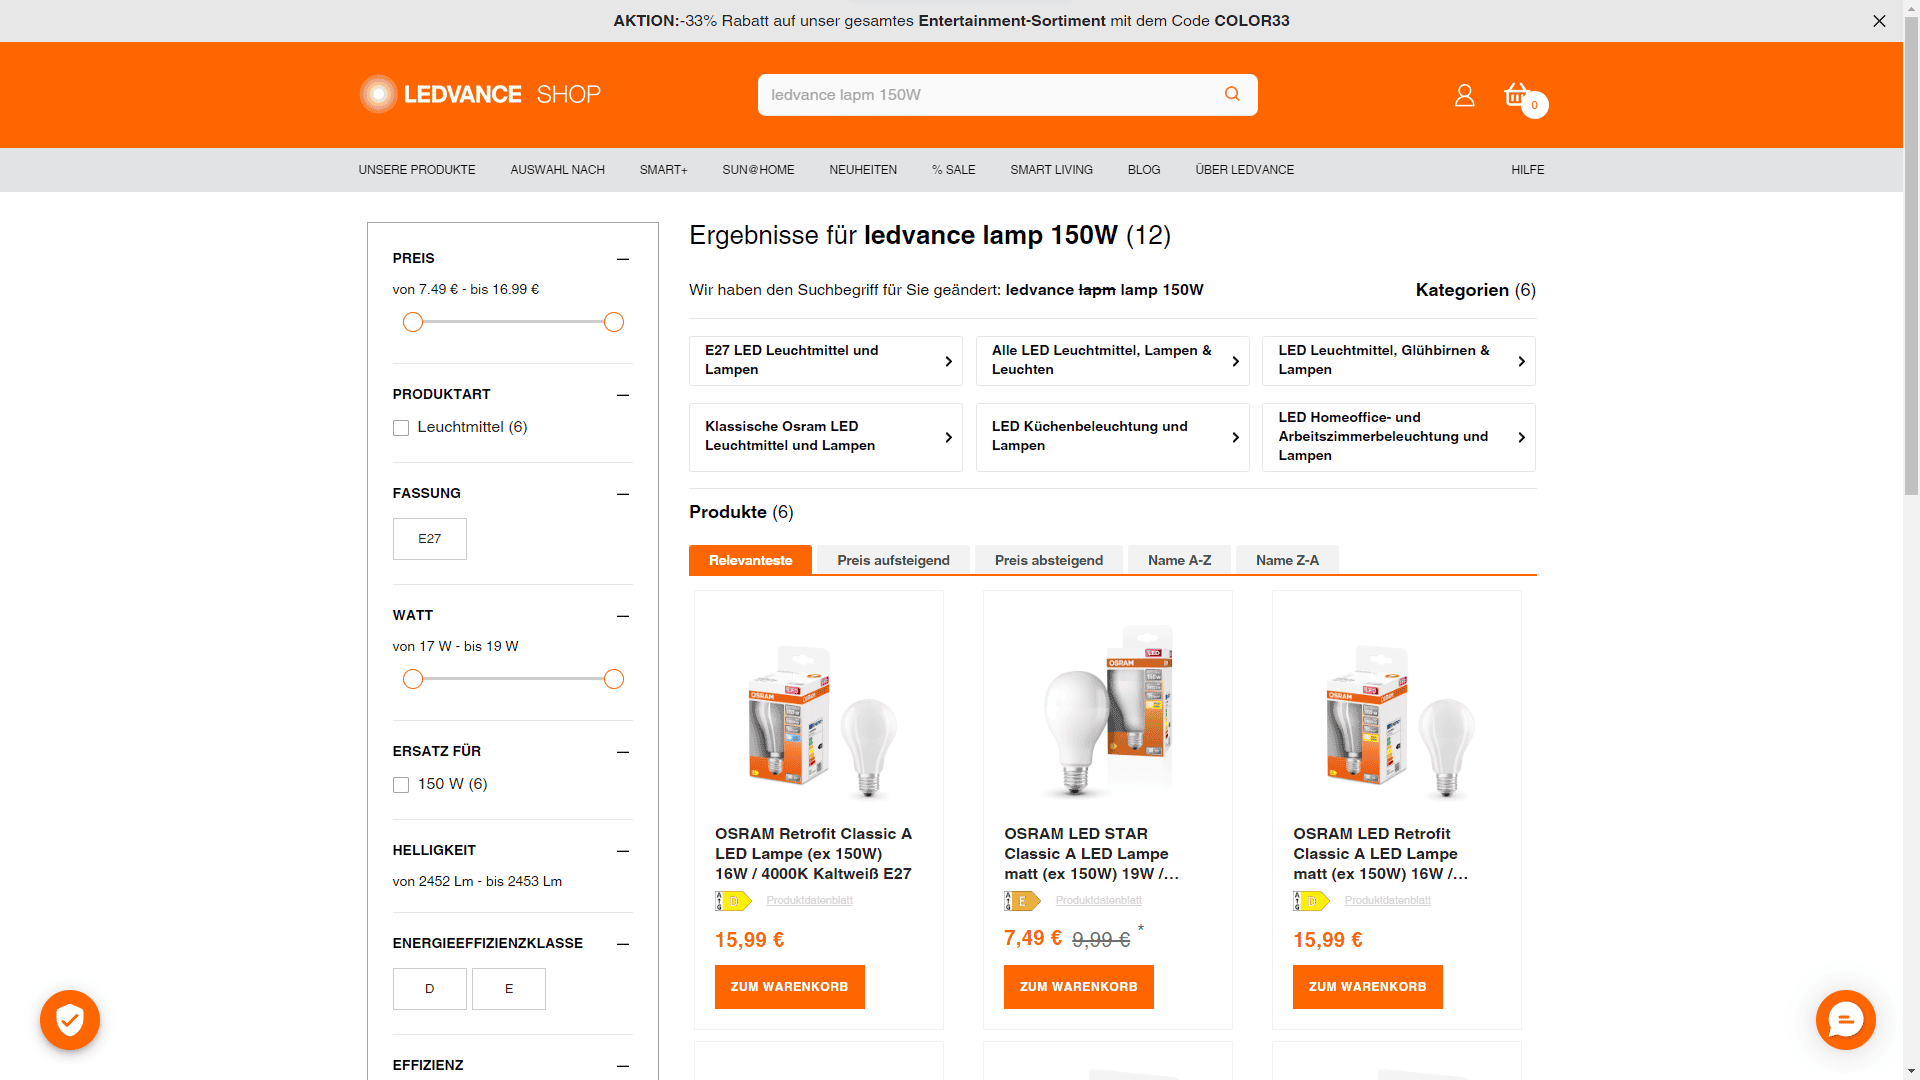This screenshot has width=1920, height=1080.
Task: Collapse the WATT filter section
Action: 623,616
